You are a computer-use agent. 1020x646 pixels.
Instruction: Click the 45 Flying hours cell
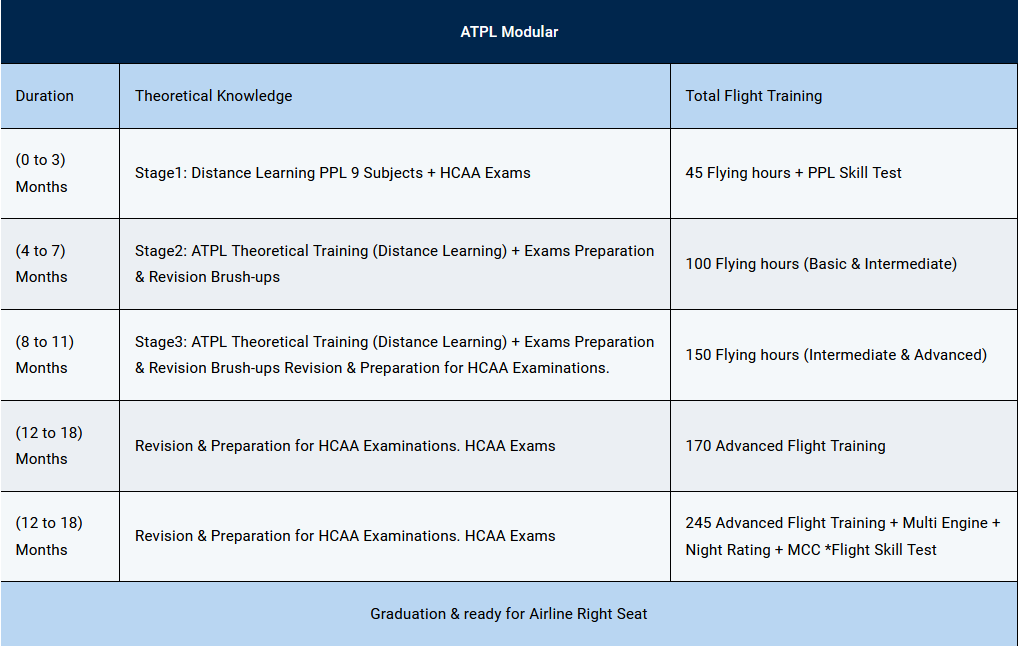(793, 173)
